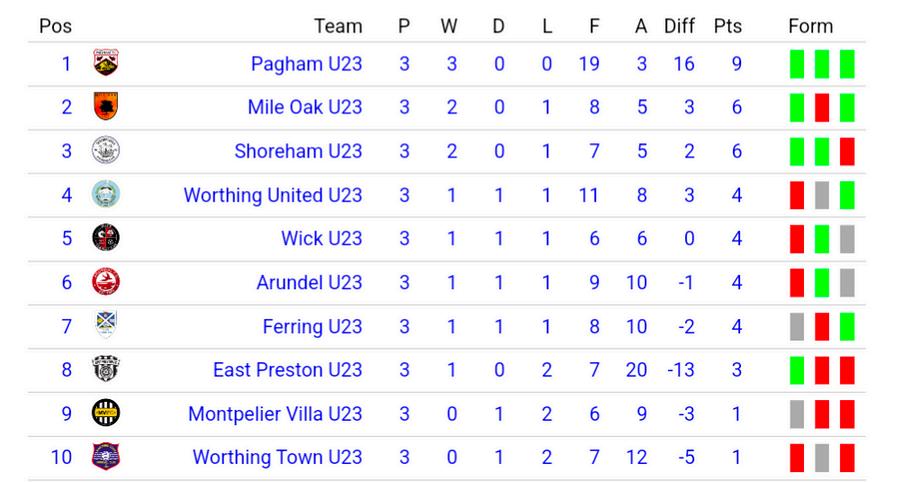Click Worthing United U23's grey draw block

coord(822,195)
